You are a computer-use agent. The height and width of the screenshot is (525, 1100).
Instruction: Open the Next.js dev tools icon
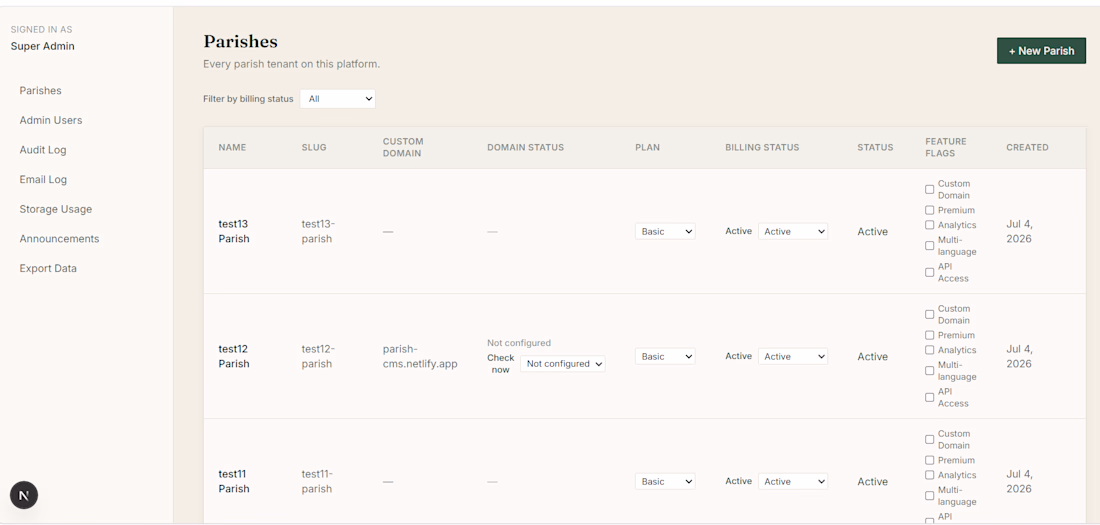coord(24,496)
